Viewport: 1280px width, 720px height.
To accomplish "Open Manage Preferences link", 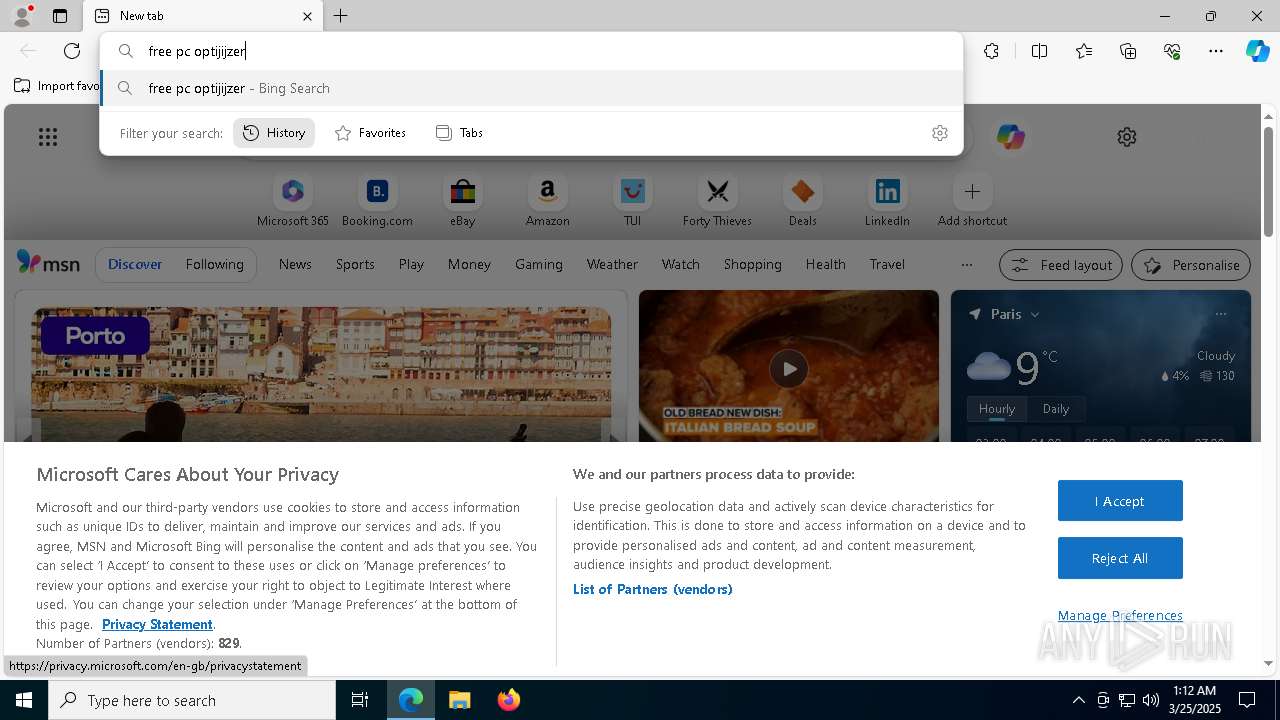I will (x=1120, y=615).
